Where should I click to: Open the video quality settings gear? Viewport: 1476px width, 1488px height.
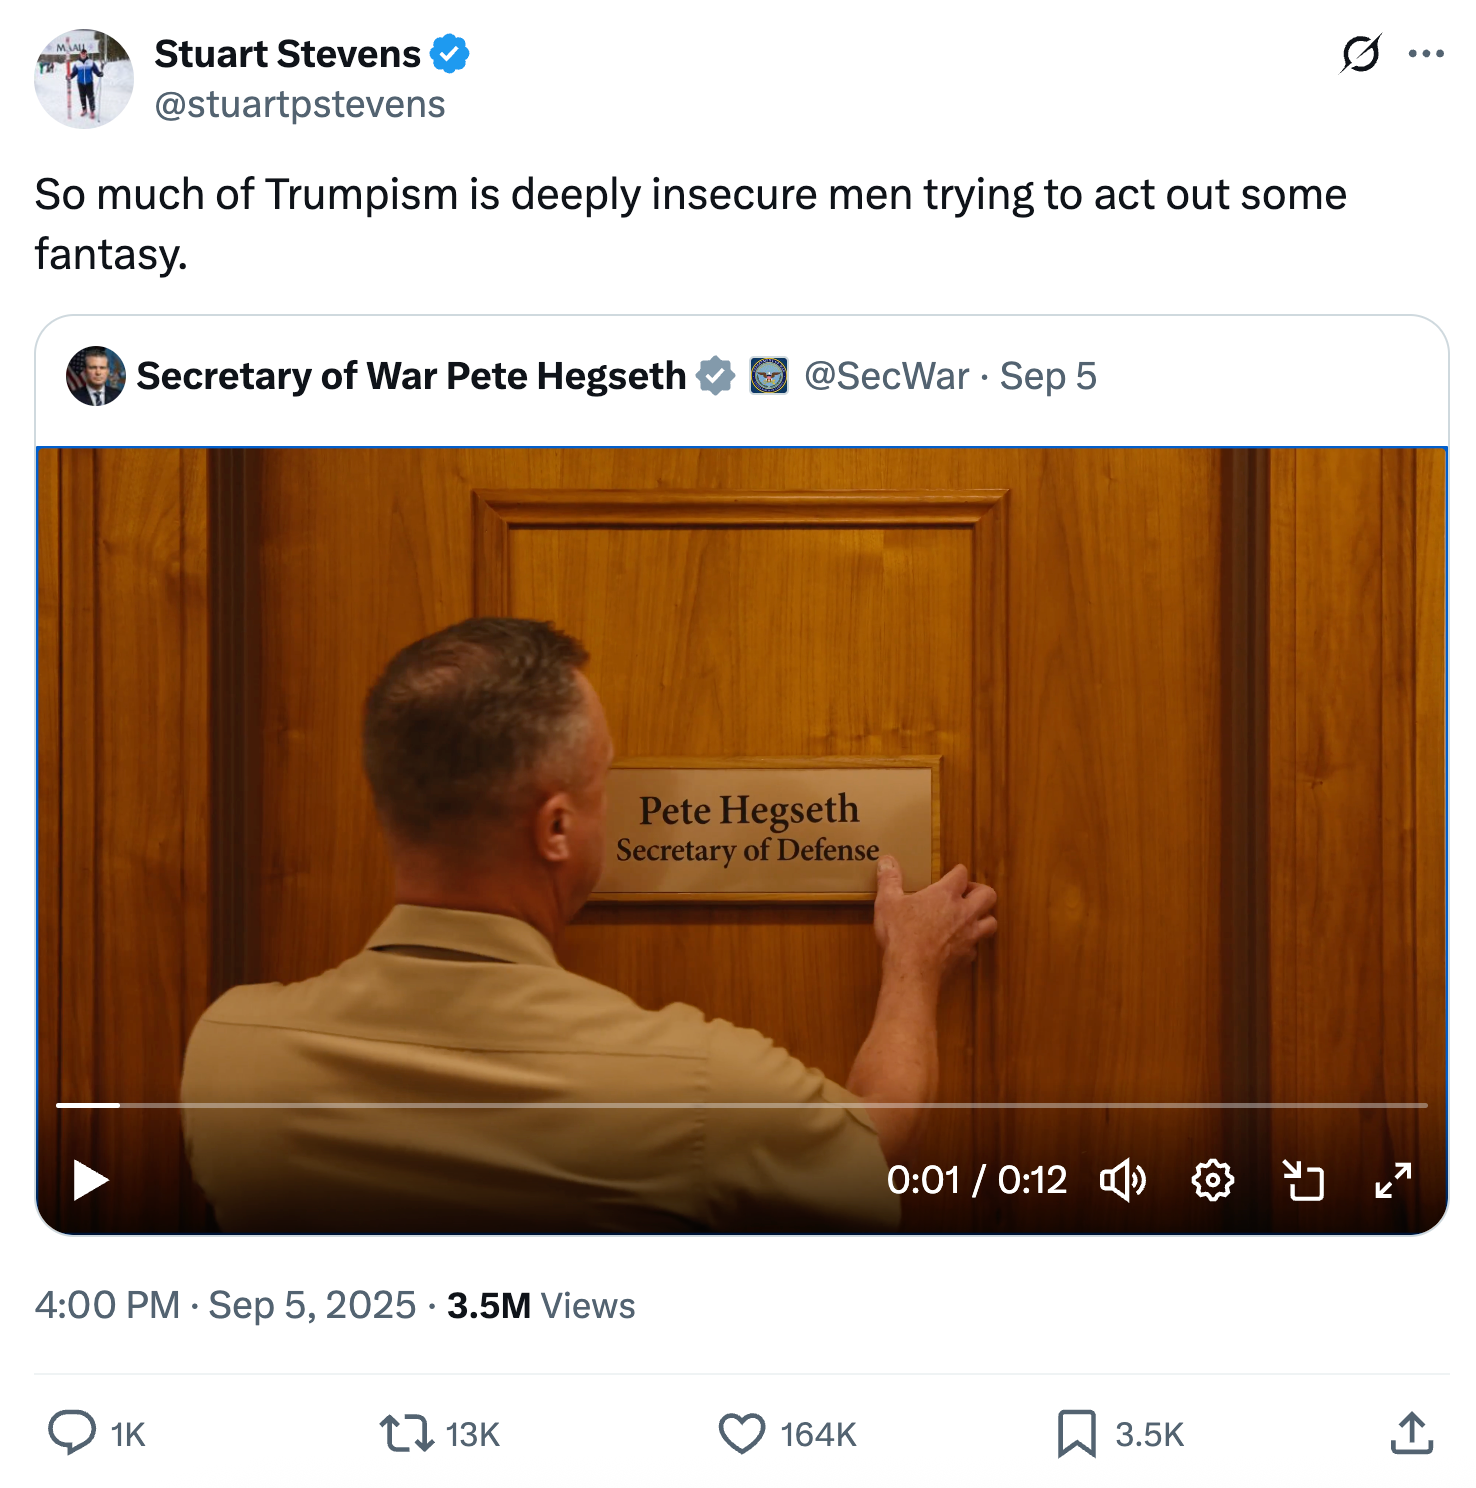coord(1213,1180)
